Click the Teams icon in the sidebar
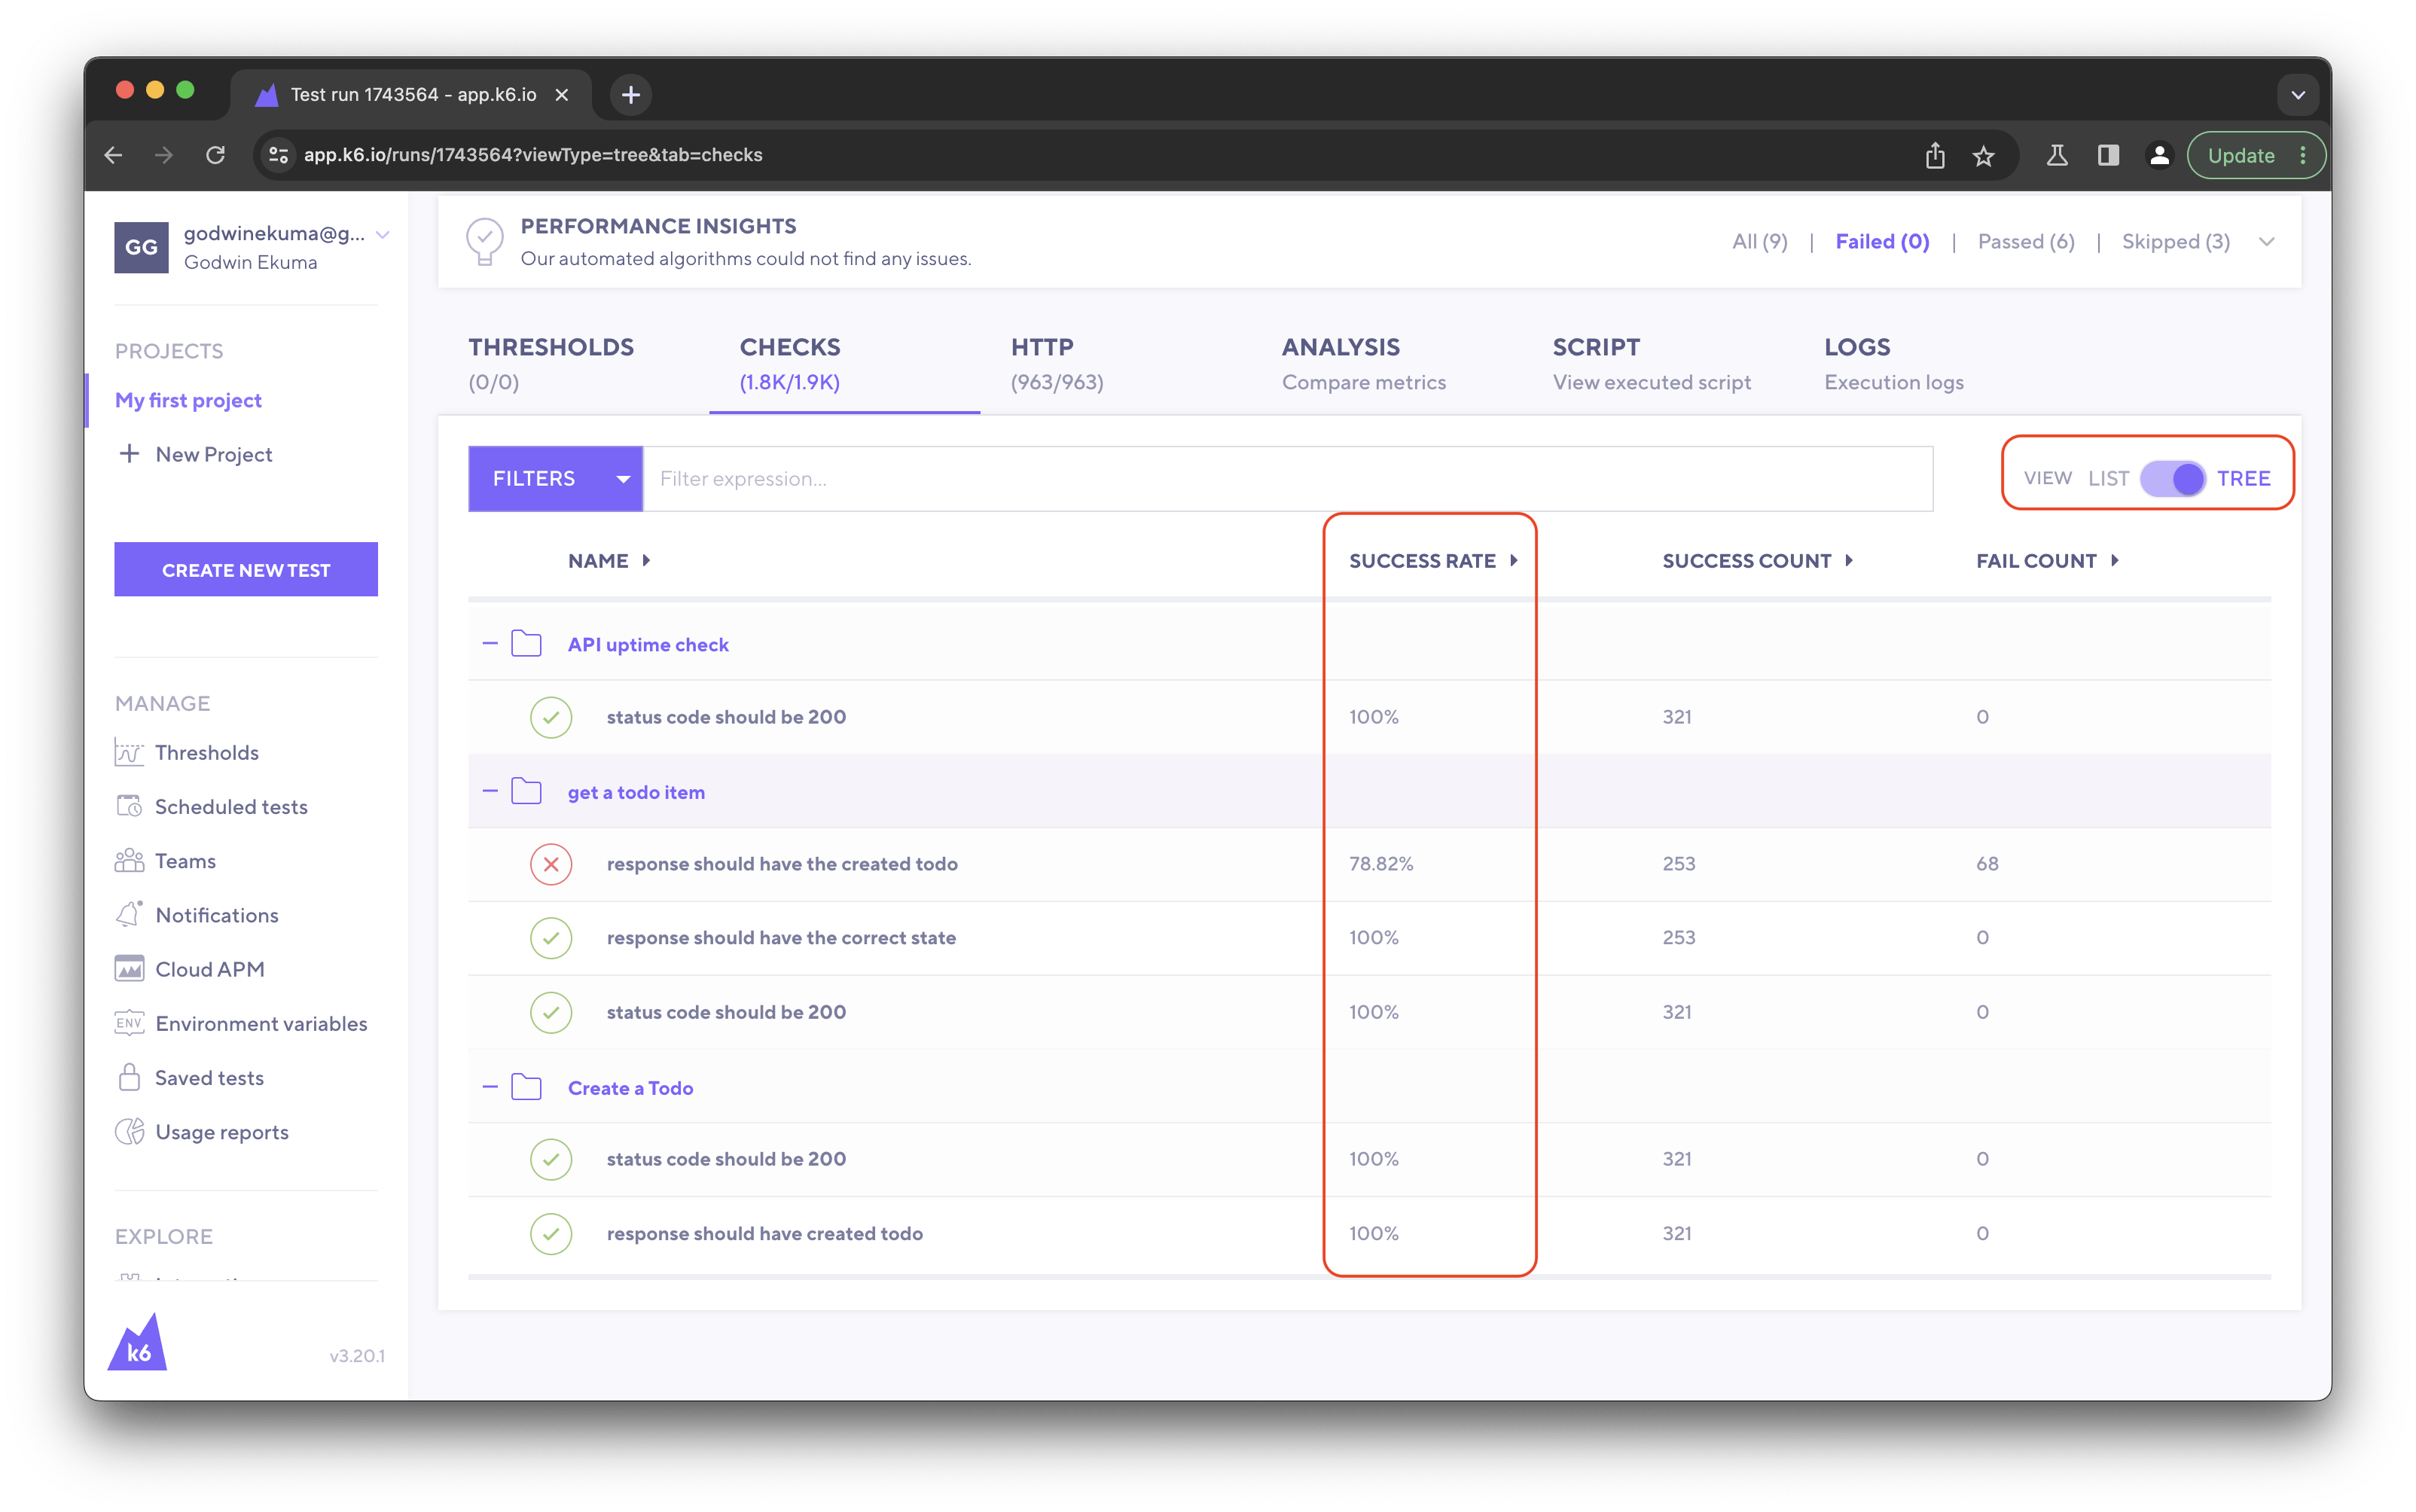Image resolution: width=2416 pixels, height=1512 pixels. pos(130,860)
